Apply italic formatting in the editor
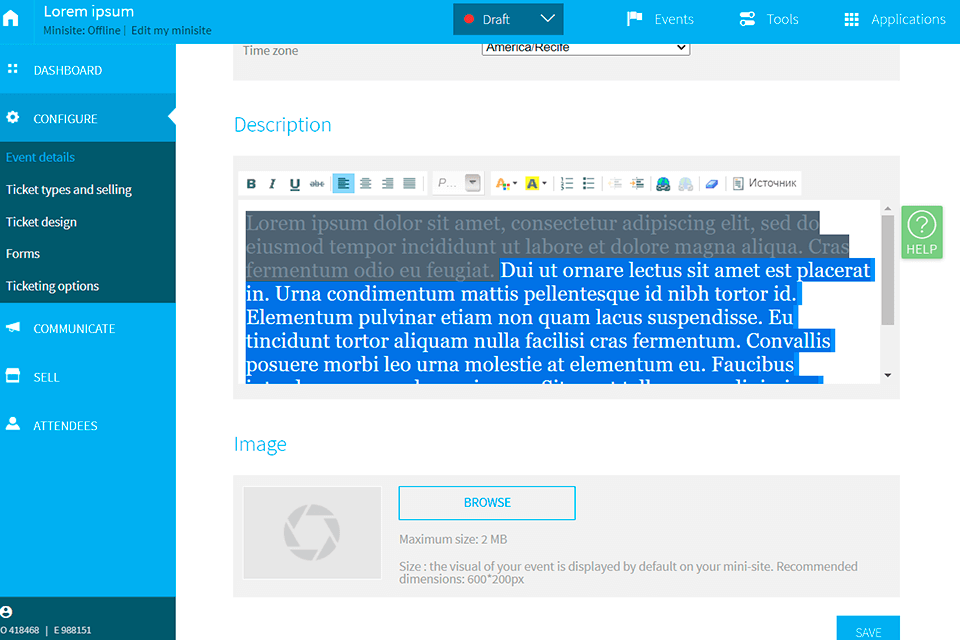Screen dimensions: 960x640 click(272, 183)
